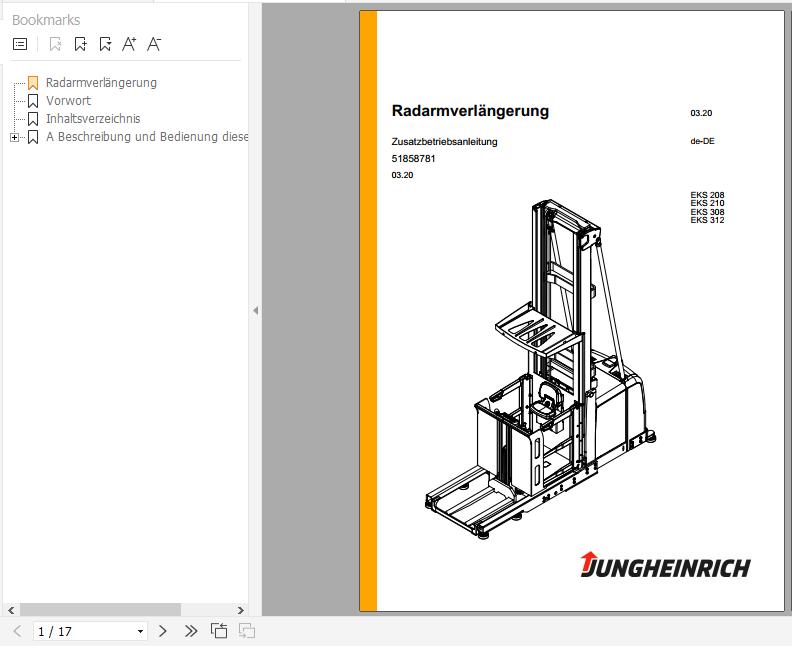Jump to the last page
This screenshot has width=792, height=646.
pos(191,631)
